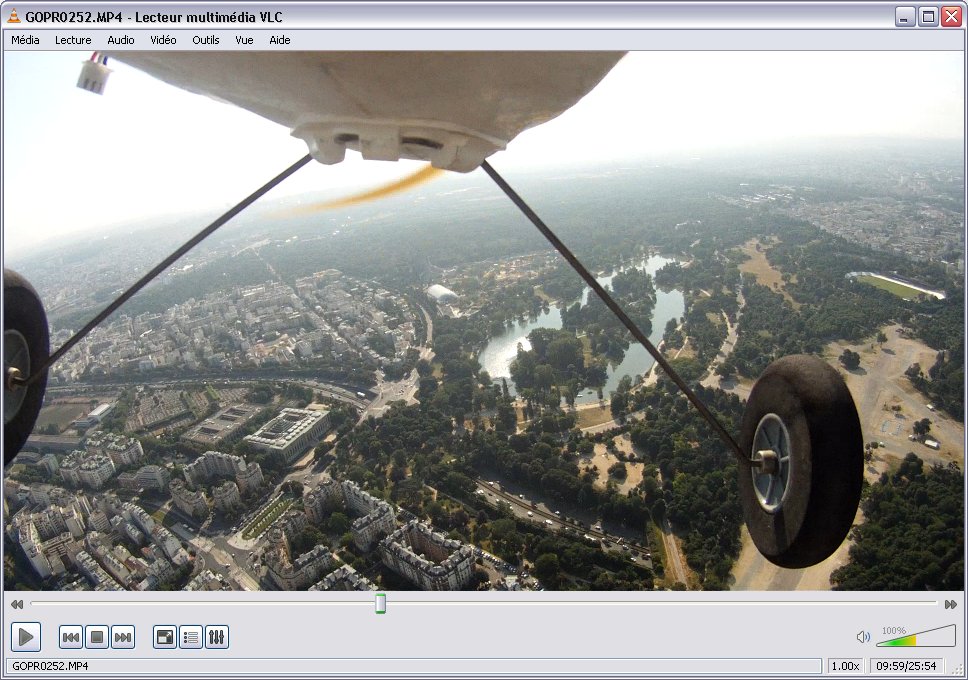Screen dimensions: 968x680
Task: Minimize the VLC window
Action: click(x=905, y=17)
